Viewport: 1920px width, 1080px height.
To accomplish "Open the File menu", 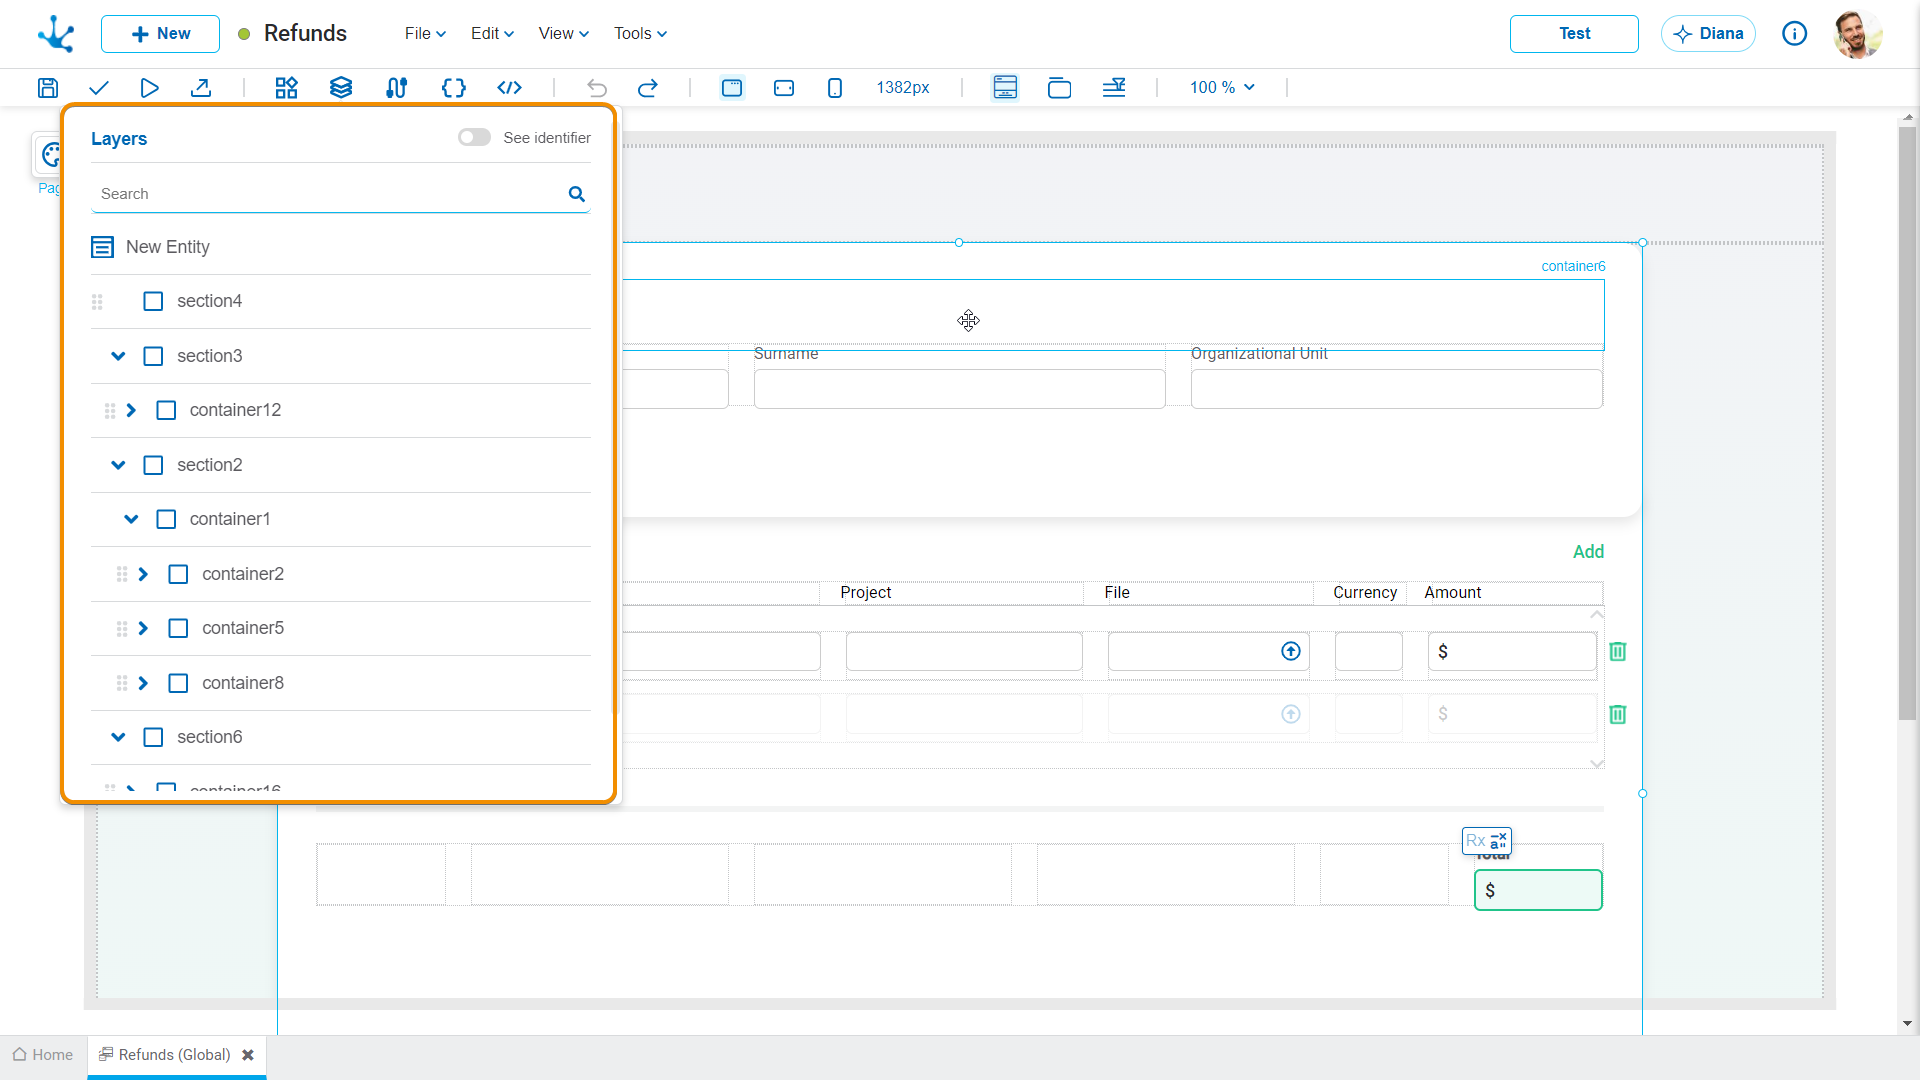I will [425, 34].
